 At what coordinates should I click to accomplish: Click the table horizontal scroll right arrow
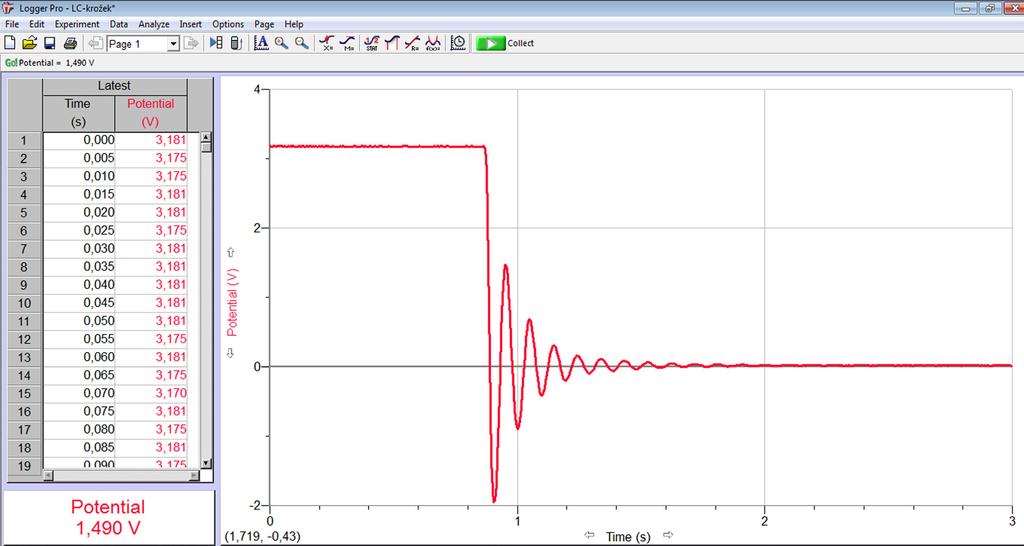[x=194, y=476]
